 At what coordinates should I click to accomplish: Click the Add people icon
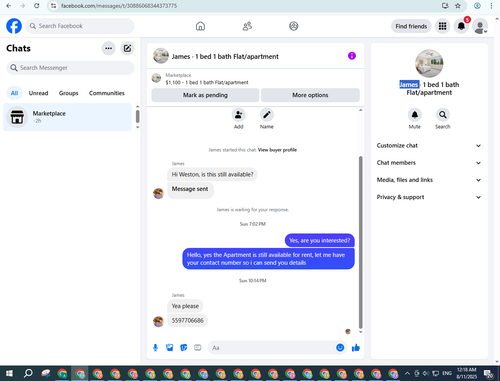239,115
